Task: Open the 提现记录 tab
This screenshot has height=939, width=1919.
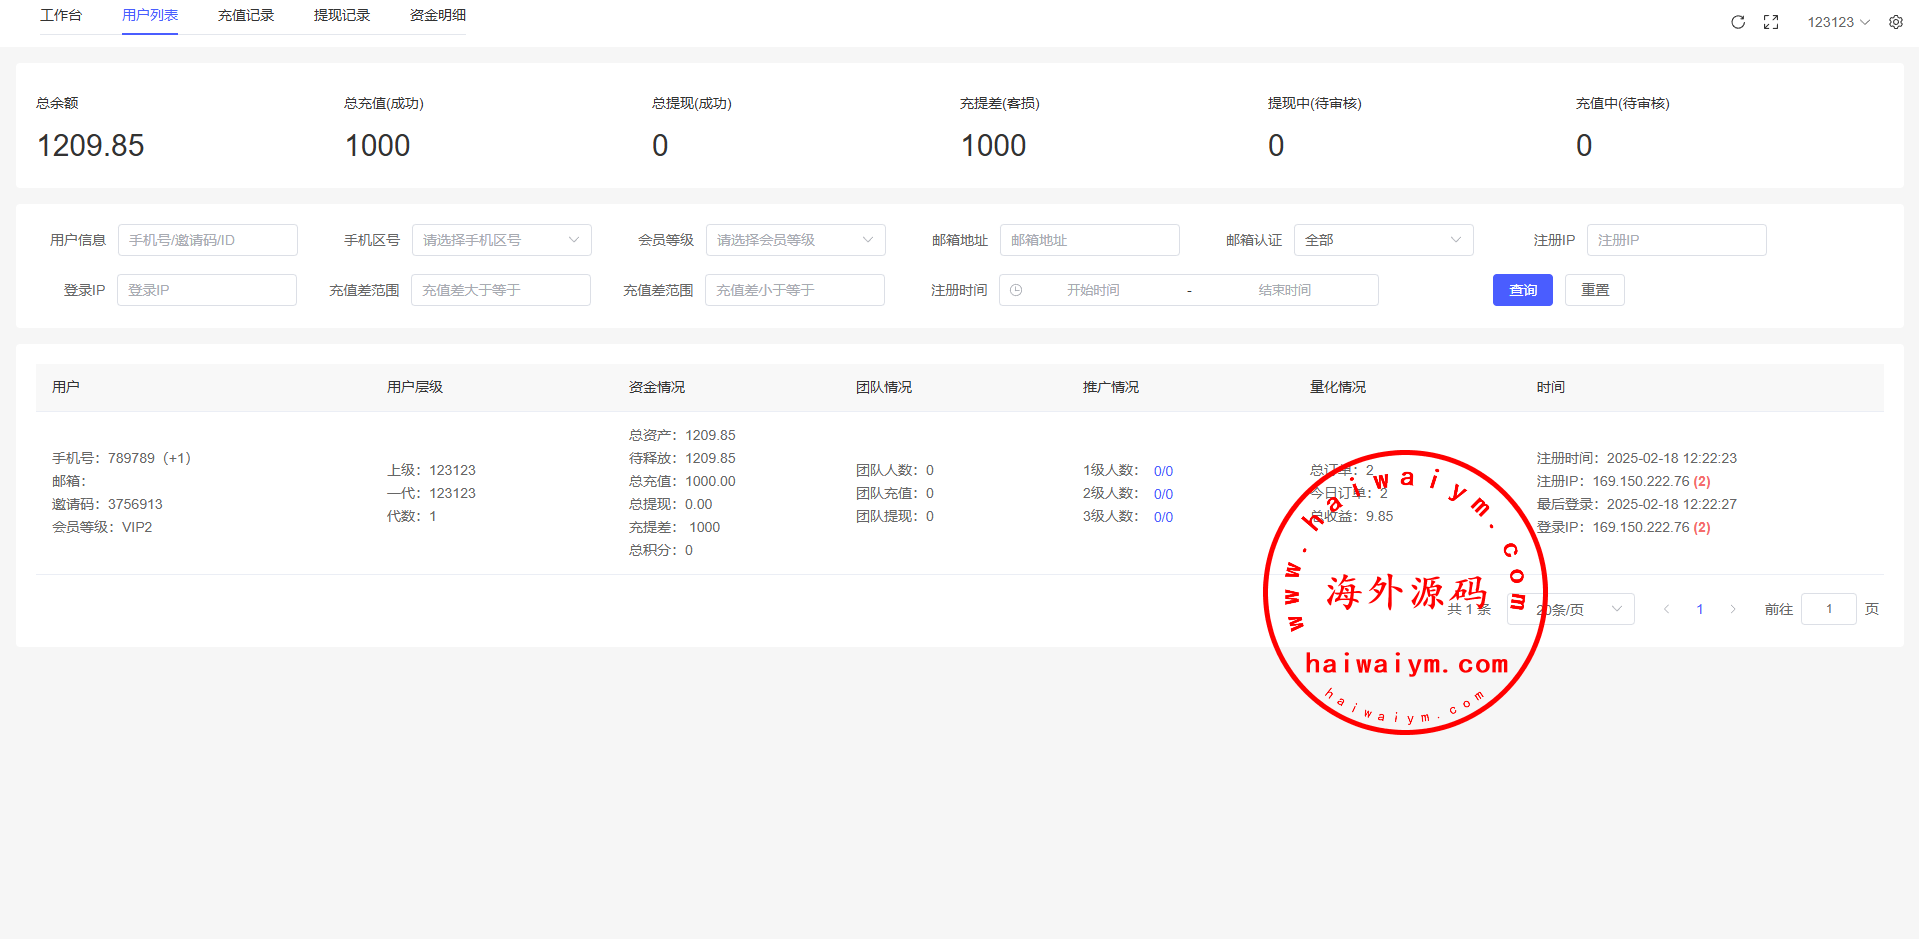Action: 342,15
